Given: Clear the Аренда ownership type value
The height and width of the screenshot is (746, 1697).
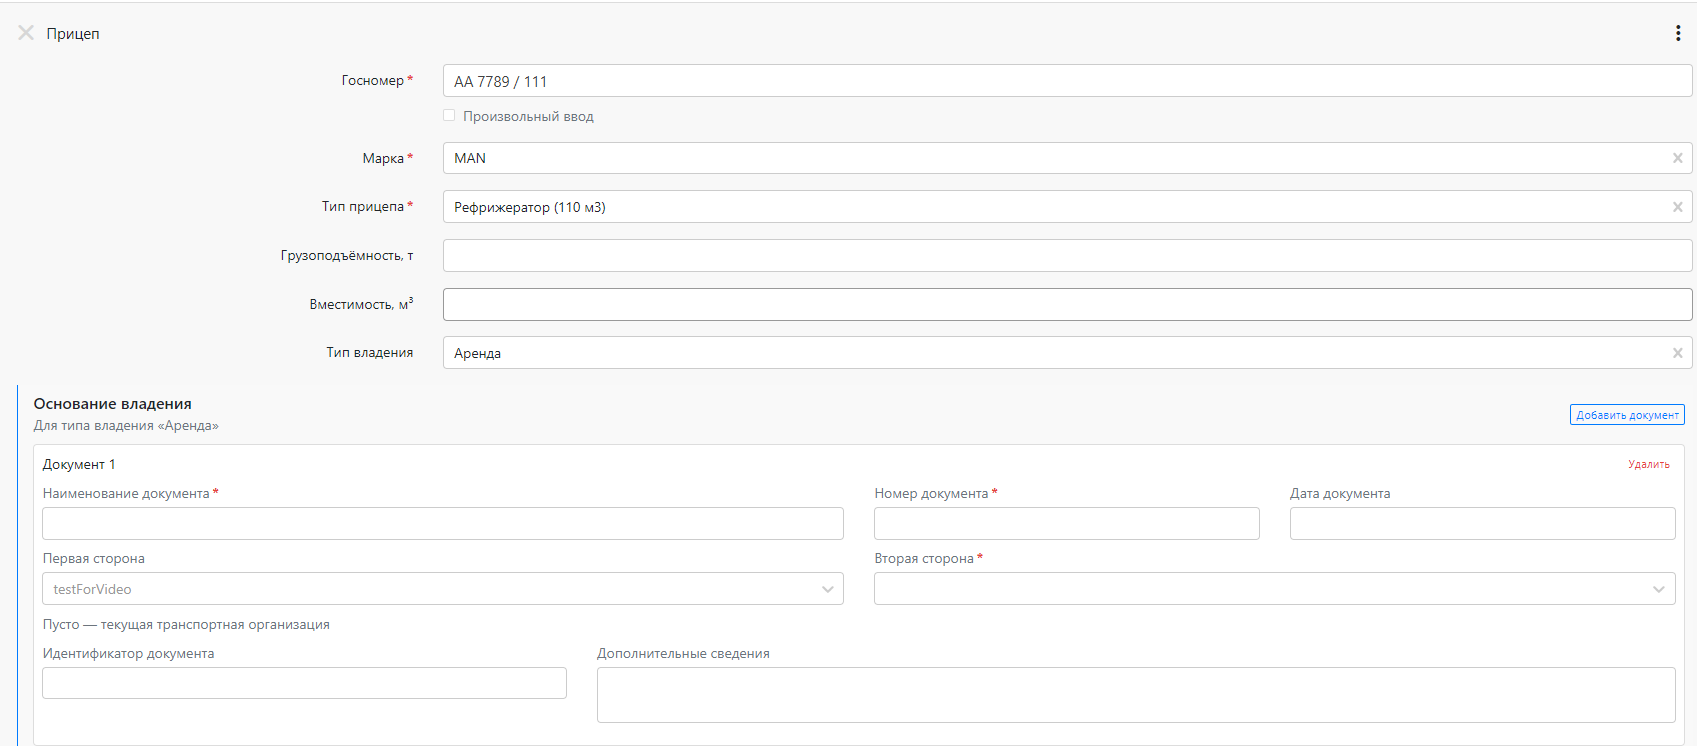Looking at the screenshot, I should click(x=1677, y=353).
